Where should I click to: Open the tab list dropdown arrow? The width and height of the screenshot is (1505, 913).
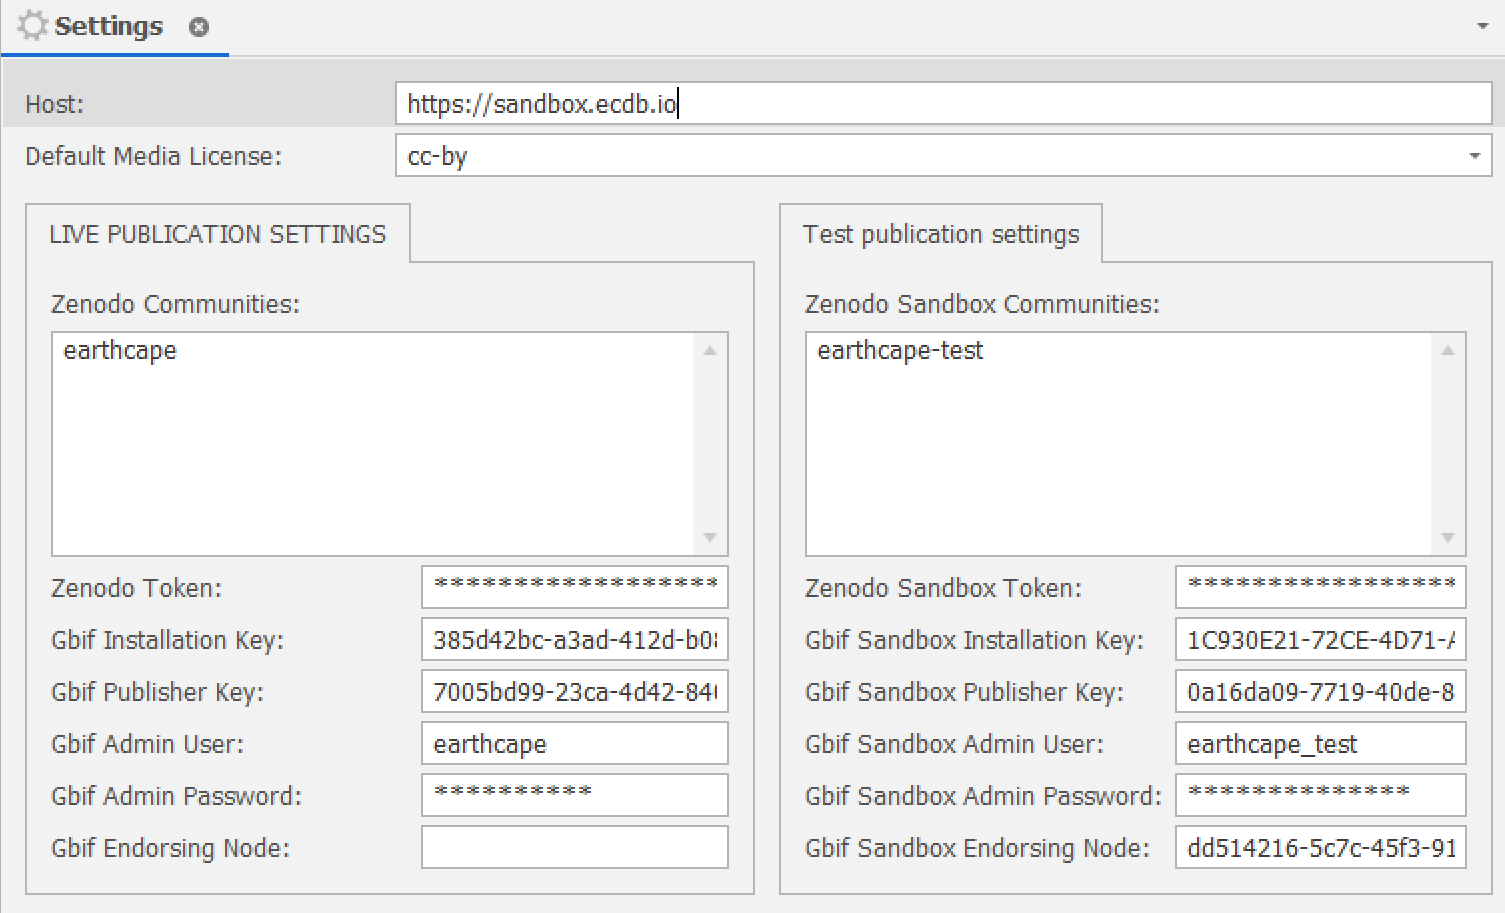[1483, 26]
